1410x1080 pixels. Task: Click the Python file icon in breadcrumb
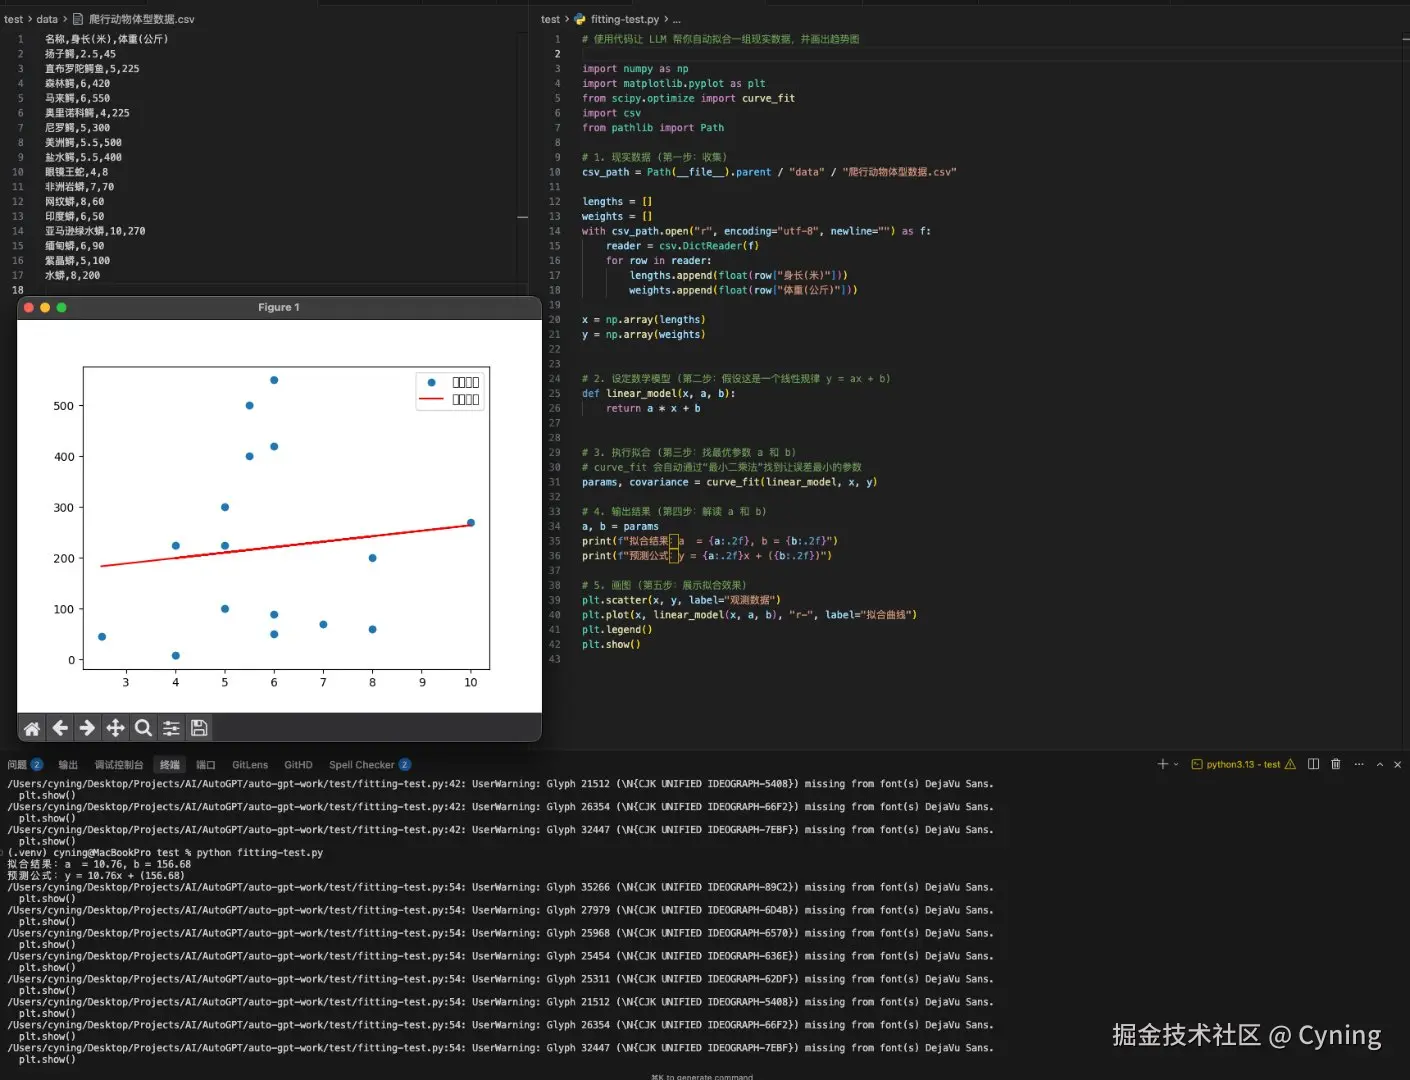tap(580, 19)
